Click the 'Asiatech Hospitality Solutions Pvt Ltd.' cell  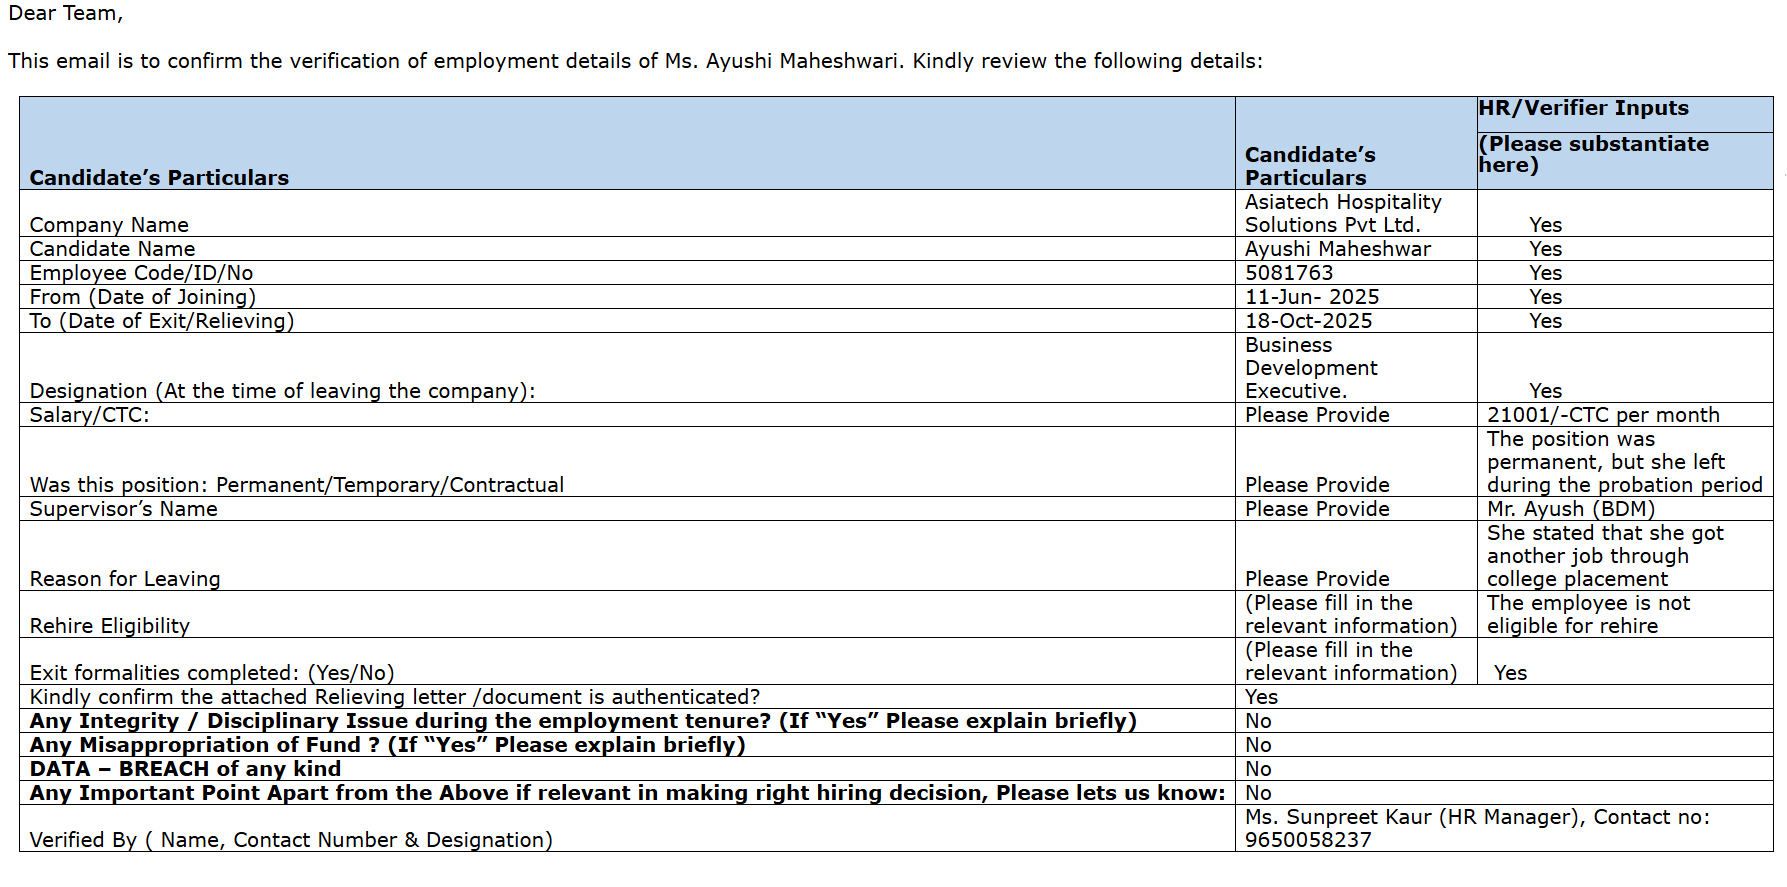pos(1342,214)
